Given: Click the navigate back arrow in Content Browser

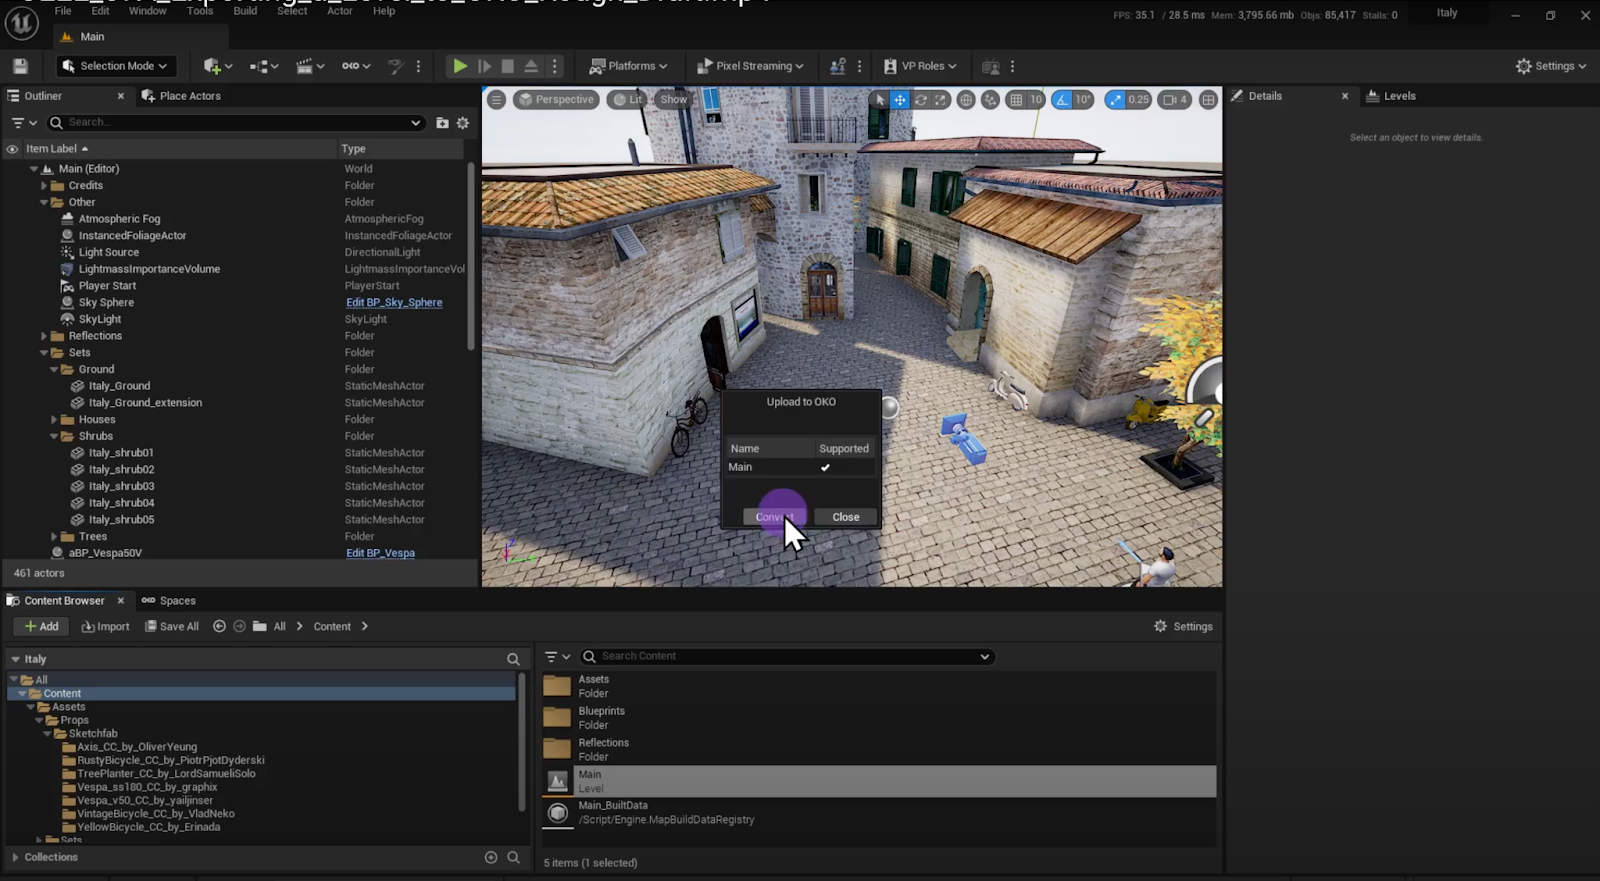Looking at the screenshot, I should click(219, 627).
